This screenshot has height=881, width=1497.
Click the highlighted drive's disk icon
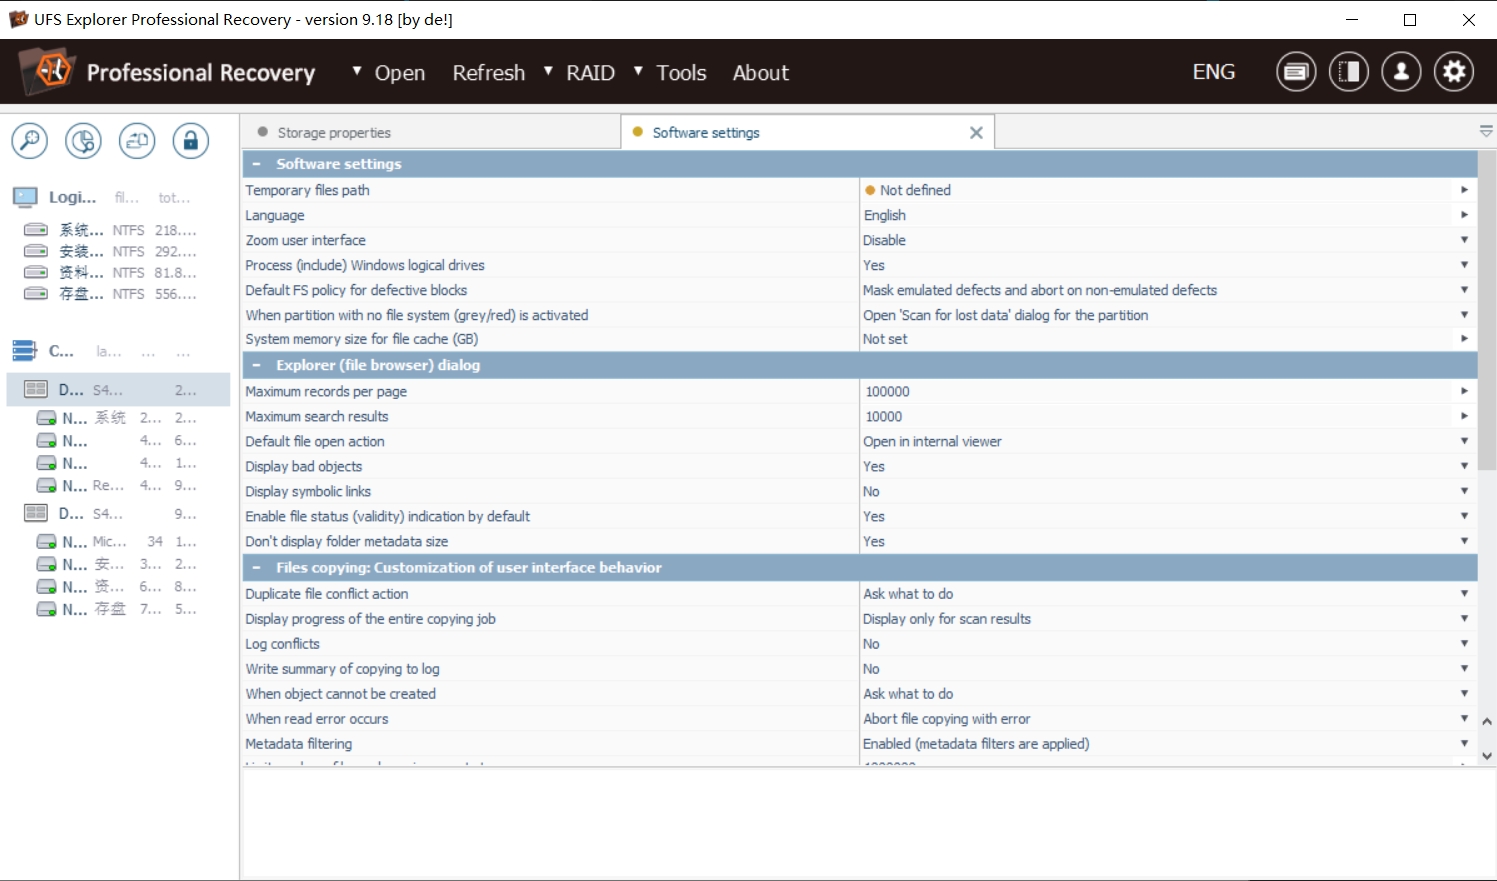(x=36, y=389)
